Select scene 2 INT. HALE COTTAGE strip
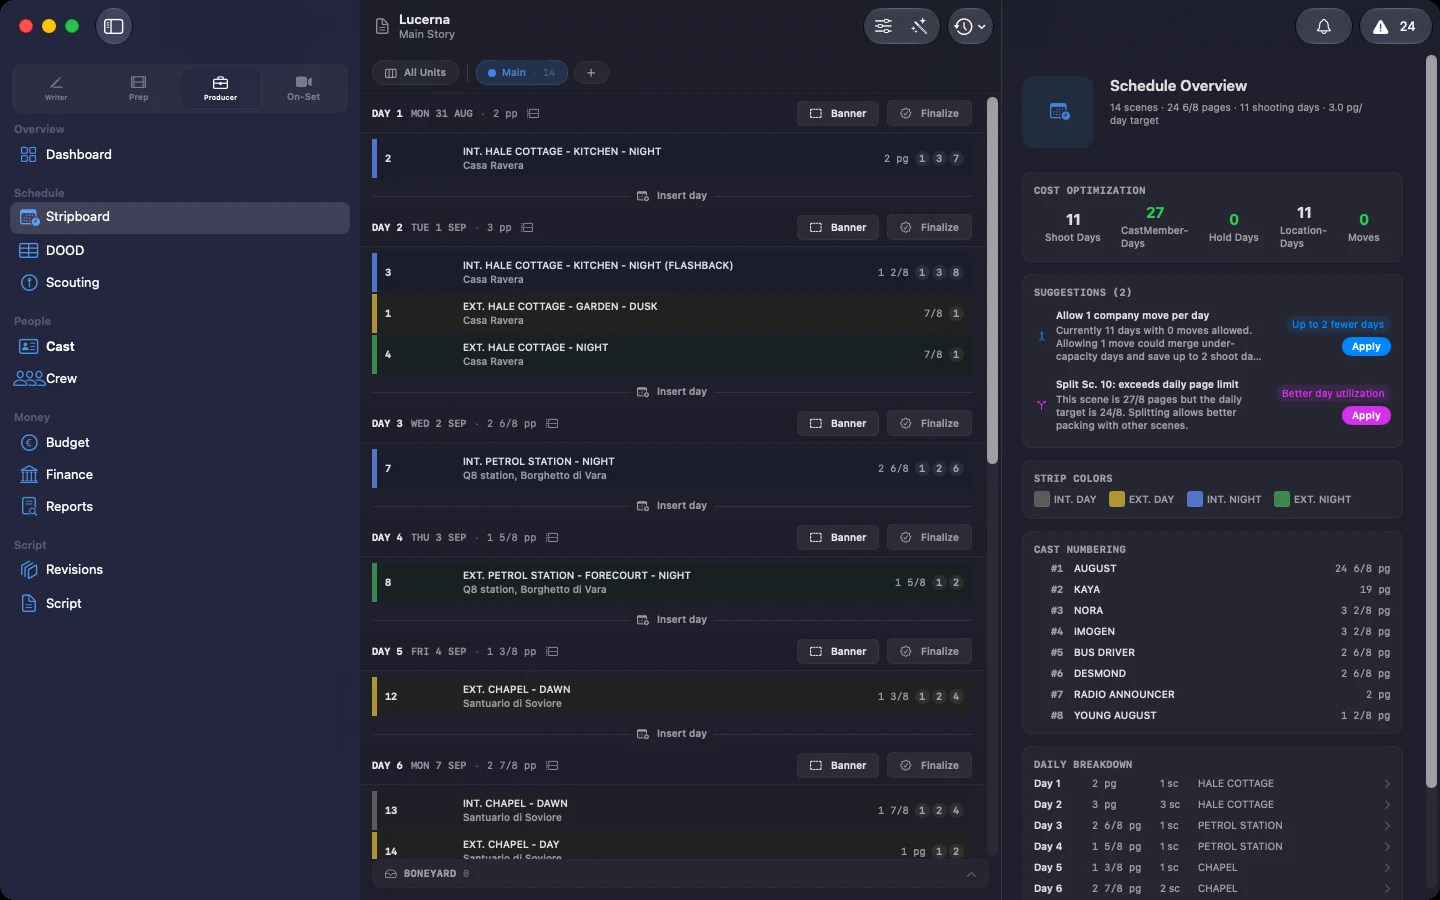 [672, 159]
